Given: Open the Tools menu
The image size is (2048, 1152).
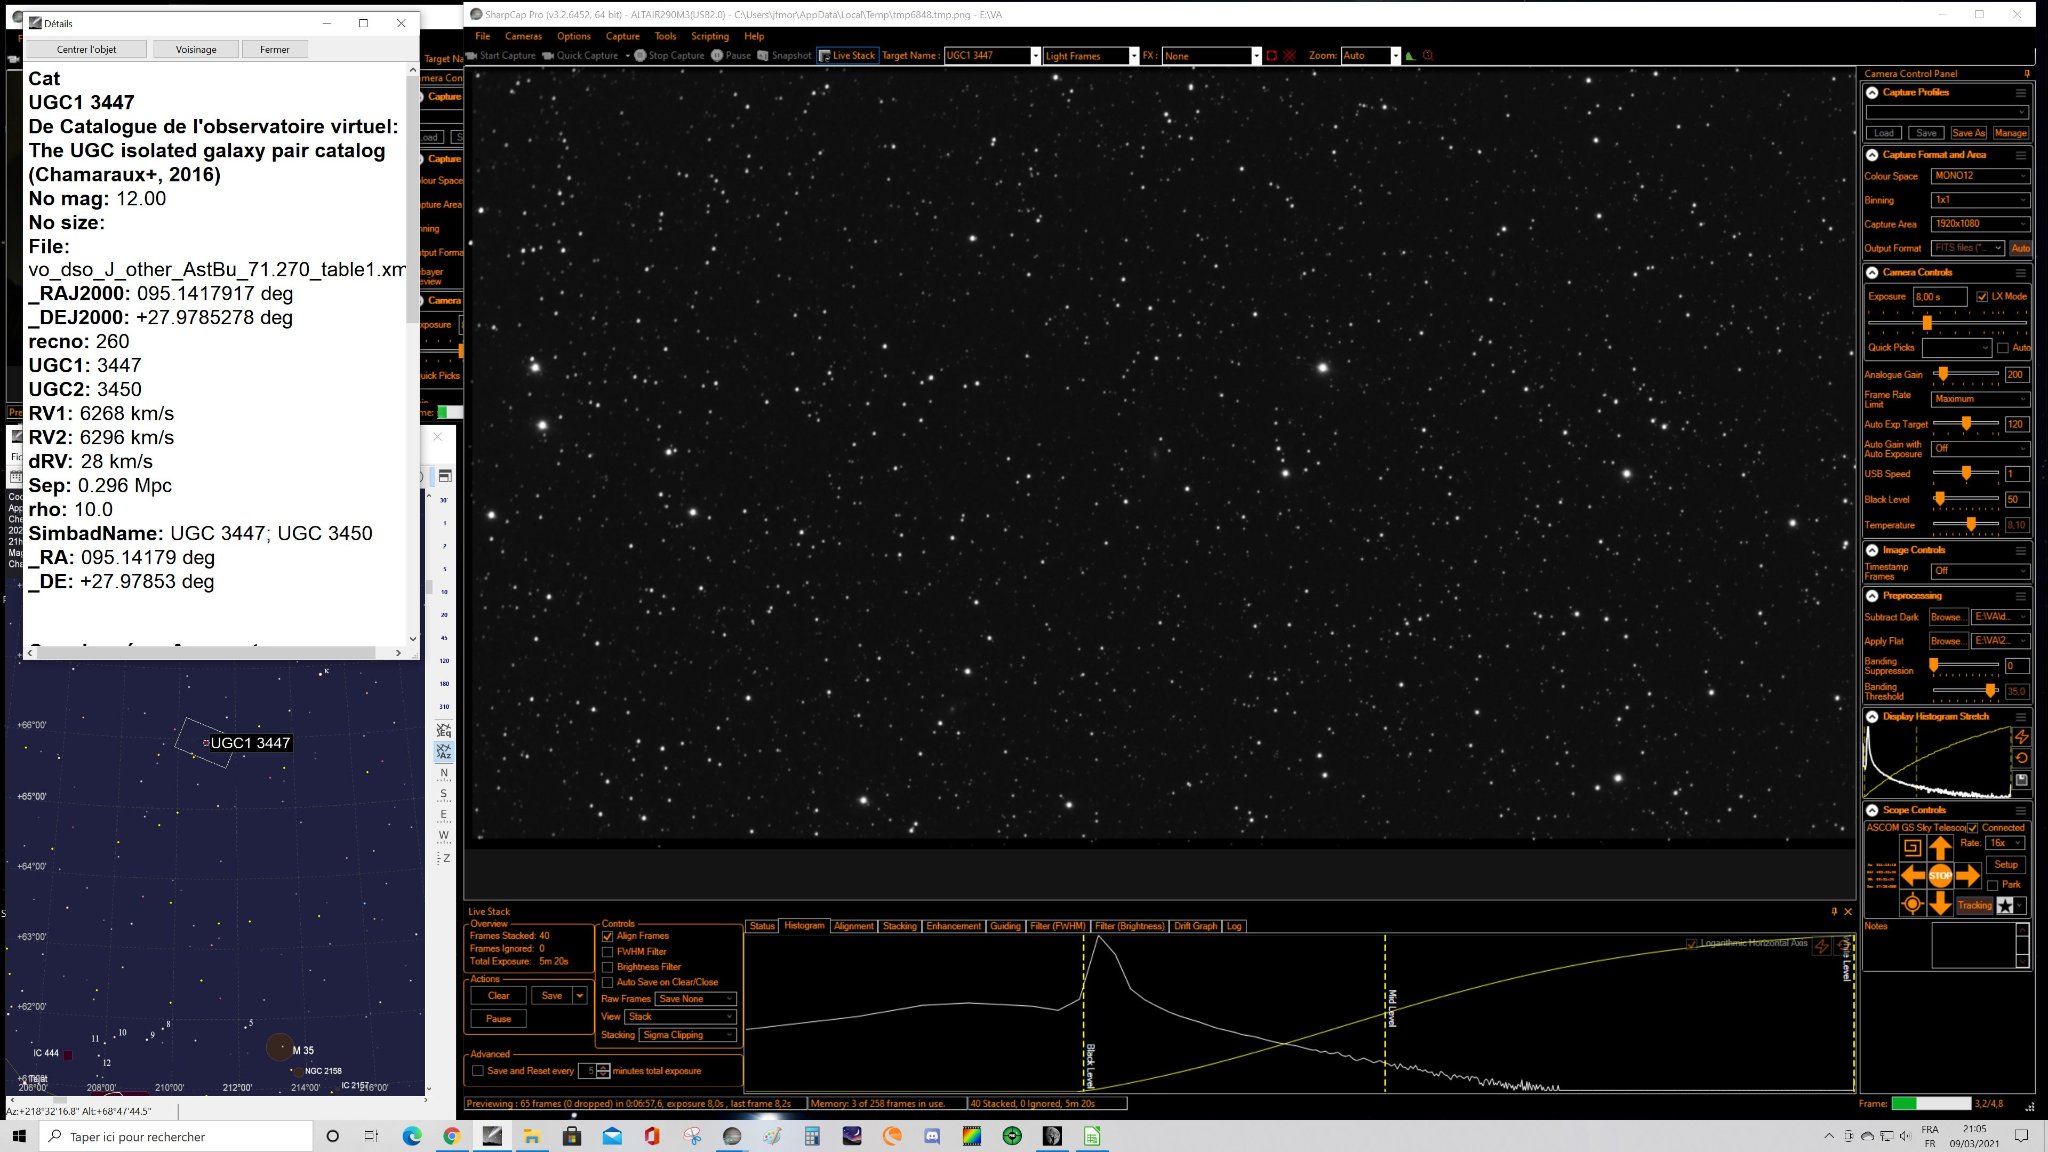Looking at the screenshot, I should click(665, 36).
